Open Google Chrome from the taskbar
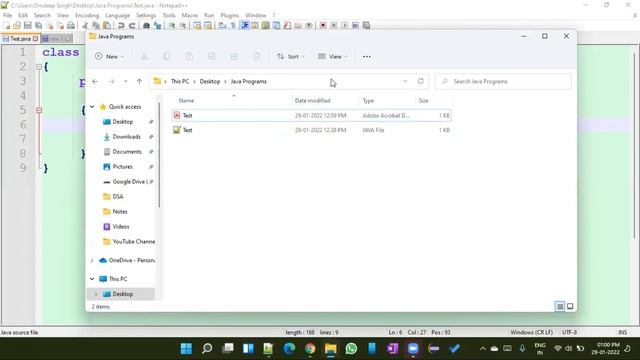This screenshot has height=360, width=640. [x=310, y=348]
